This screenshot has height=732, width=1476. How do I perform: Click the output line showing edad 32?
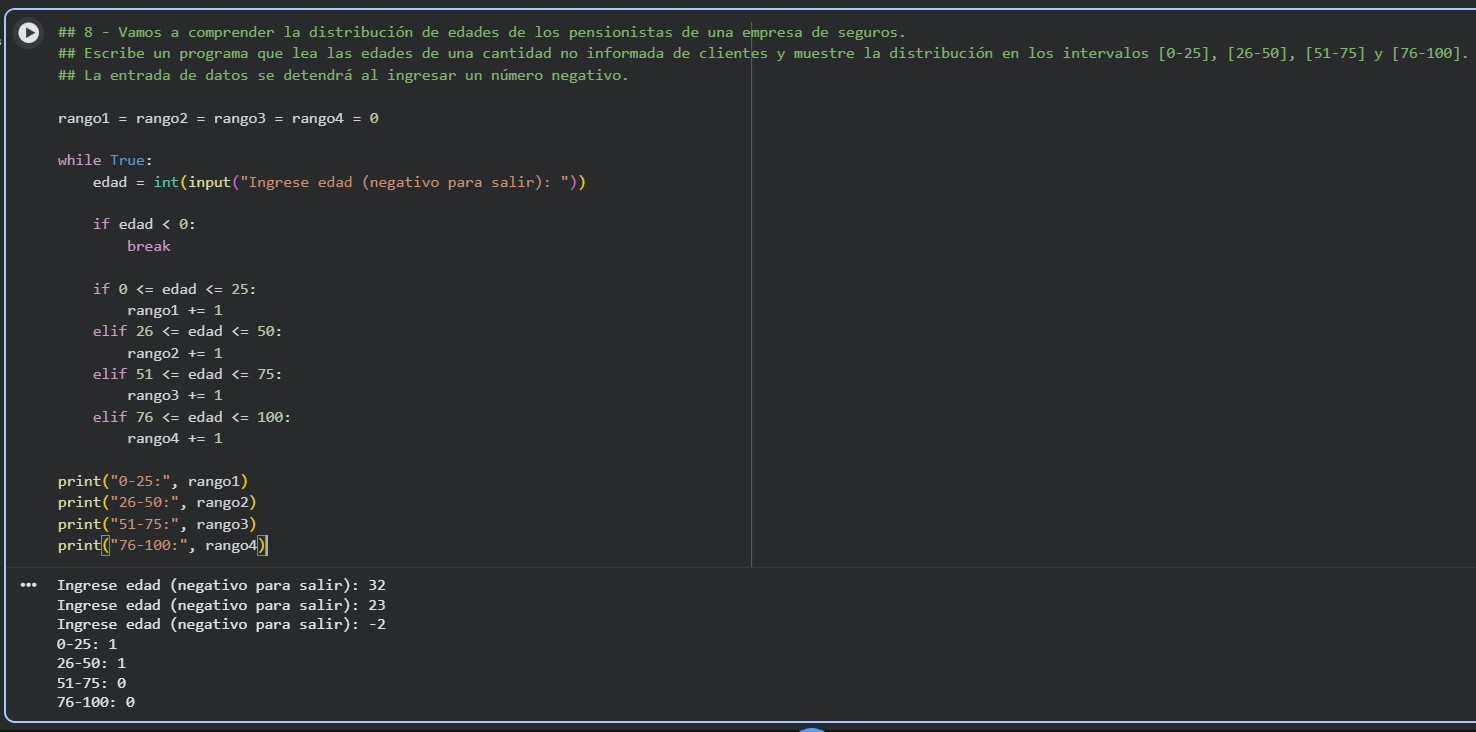pyautogui.click(x=221, y=585)
